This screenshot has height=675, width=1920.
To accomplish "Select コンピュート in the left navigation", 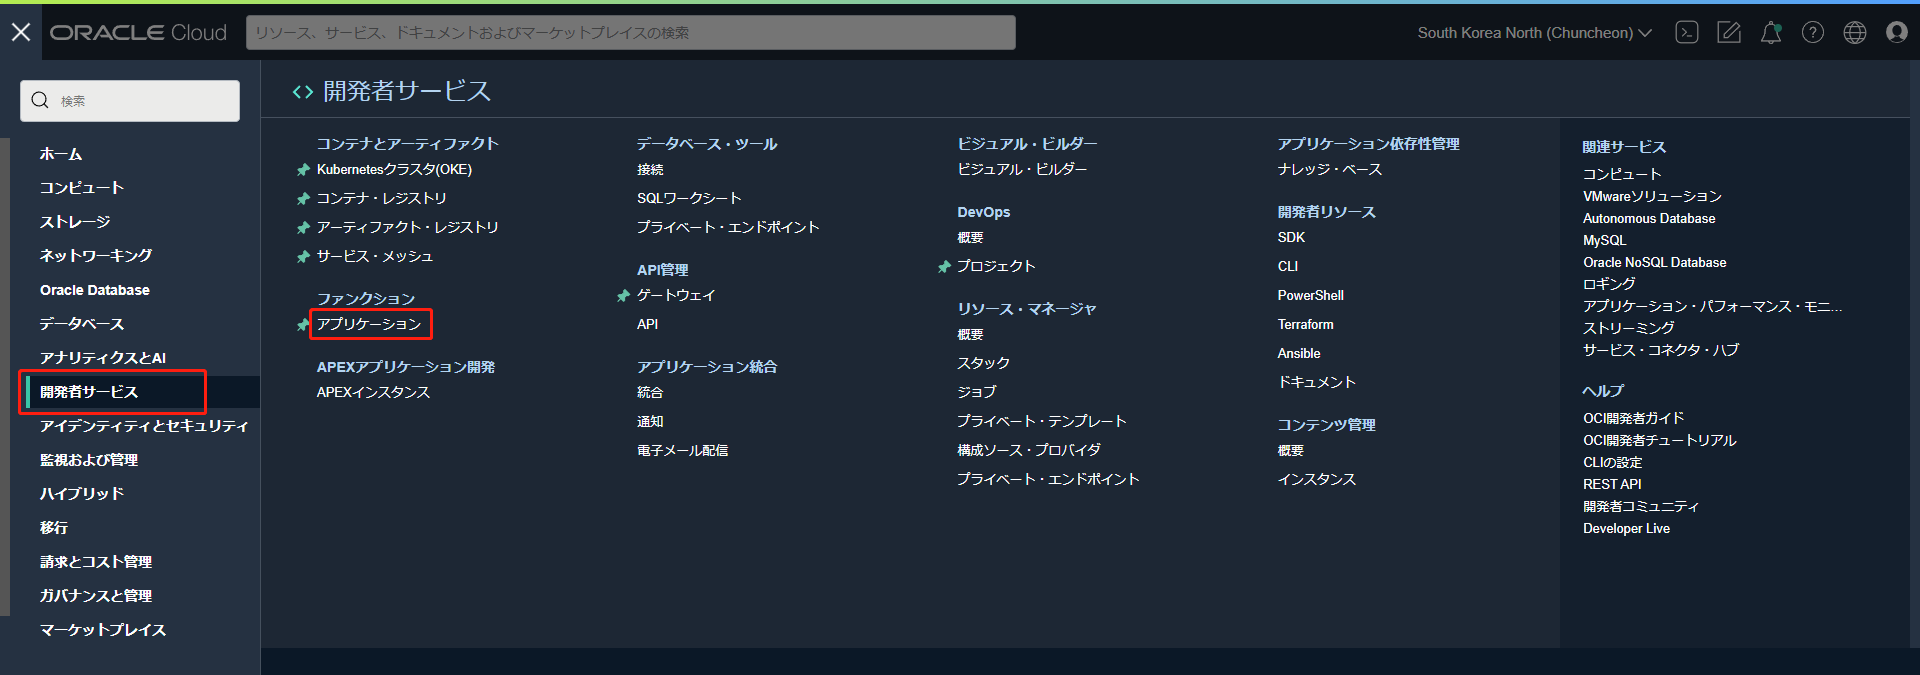I will pos(82,188).
